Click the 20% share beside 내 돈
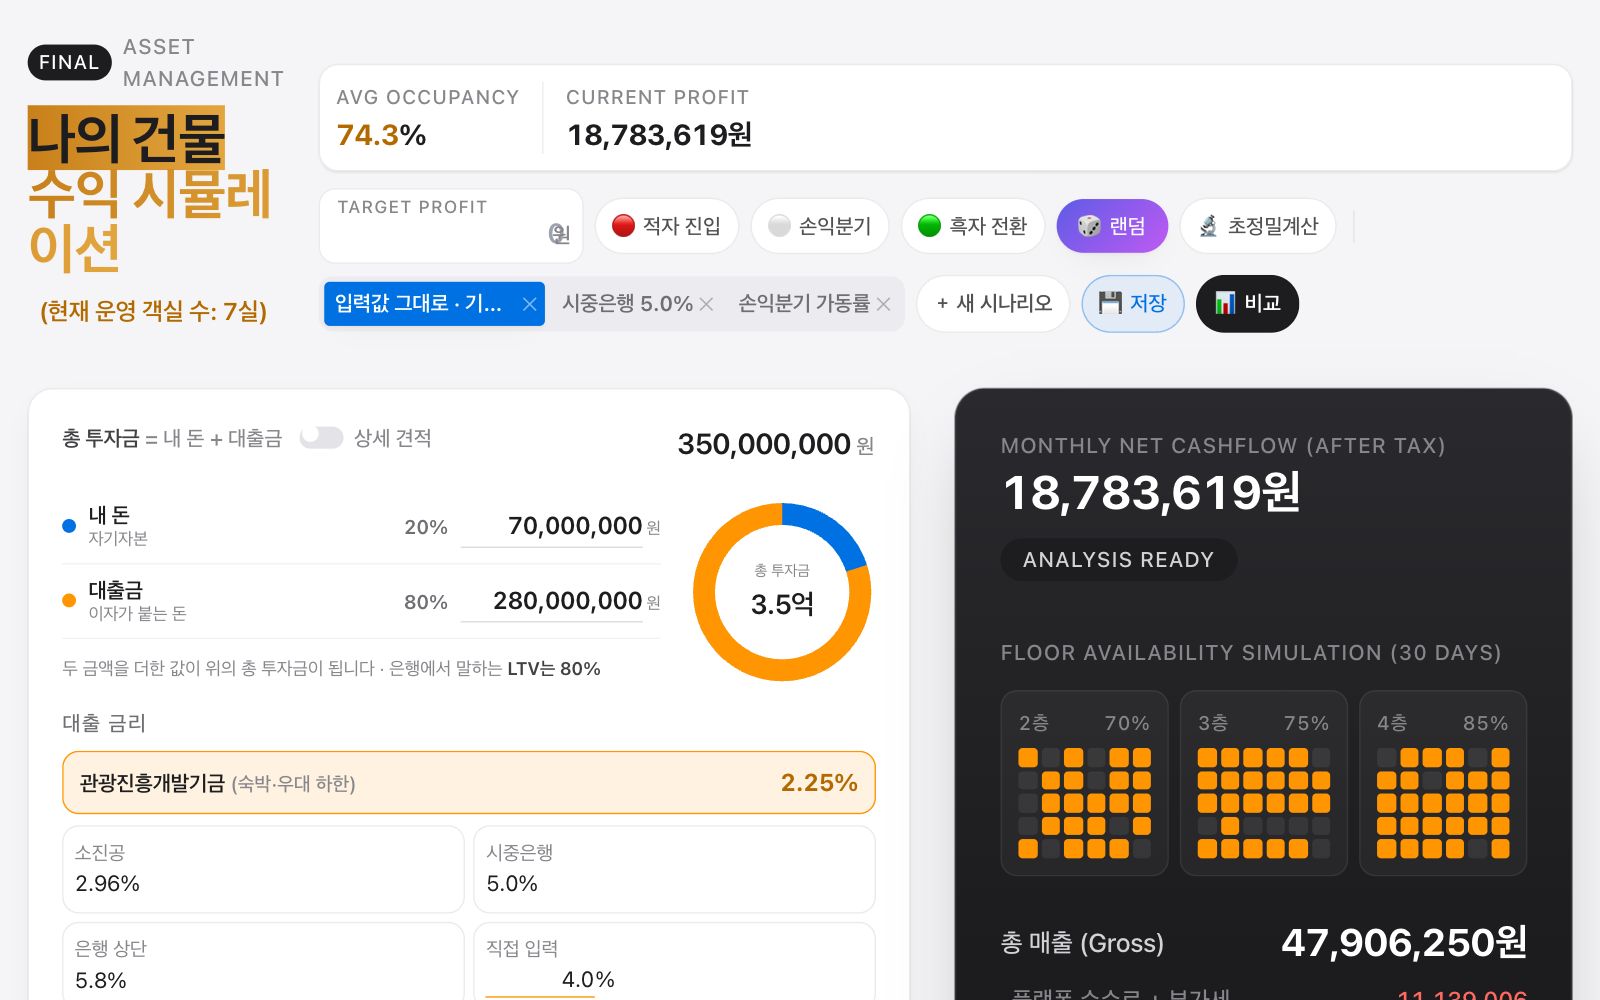 point(426,527)
